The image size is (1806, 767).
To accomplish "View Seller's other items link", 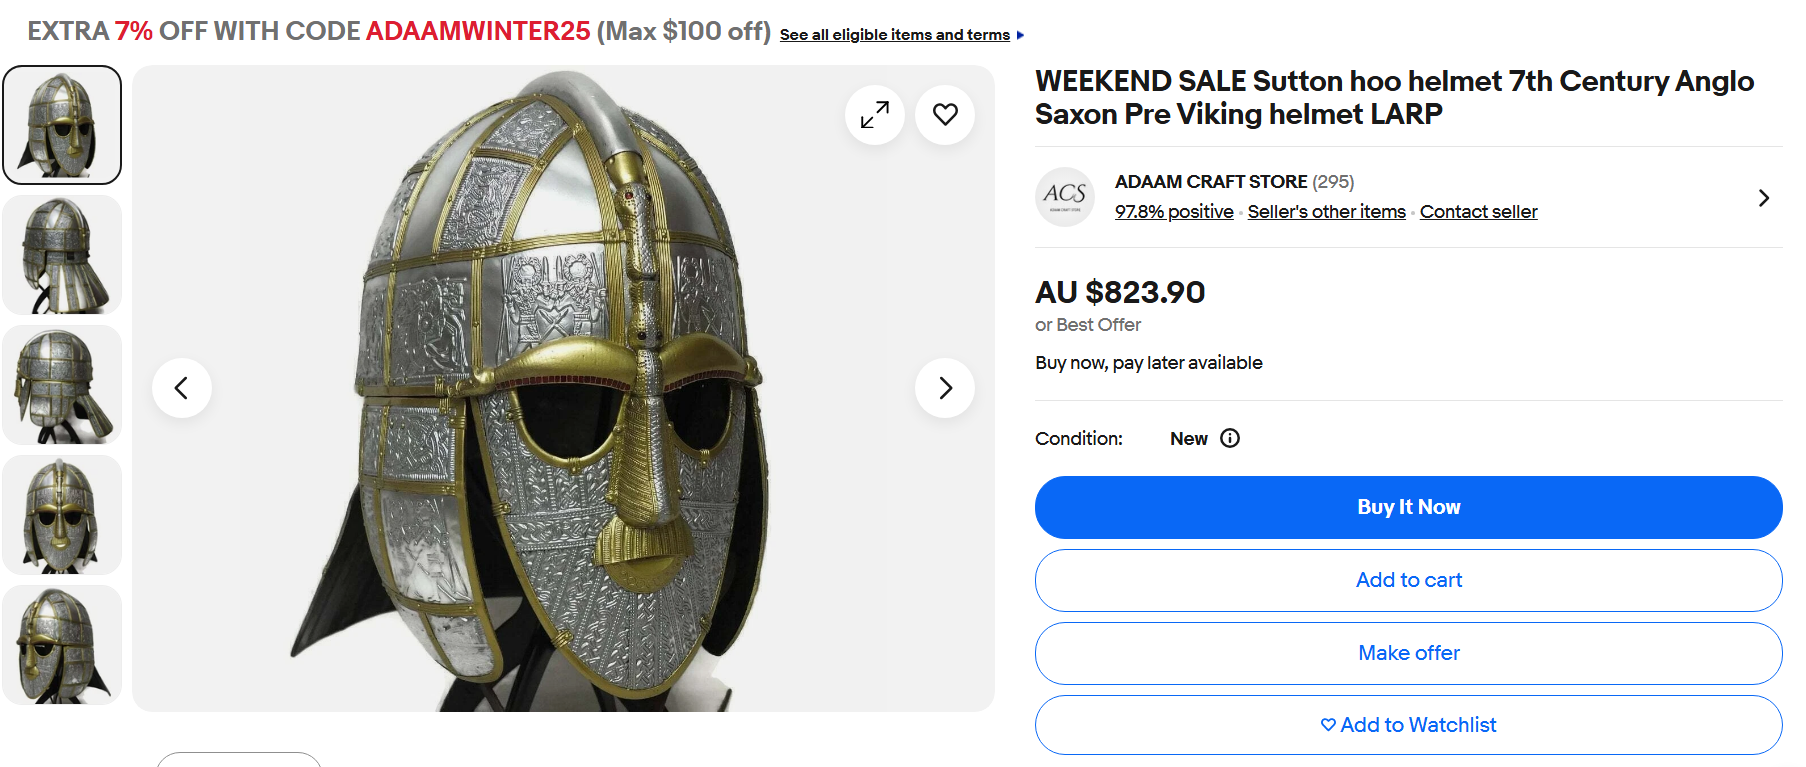I will [x=1326, y=212].
